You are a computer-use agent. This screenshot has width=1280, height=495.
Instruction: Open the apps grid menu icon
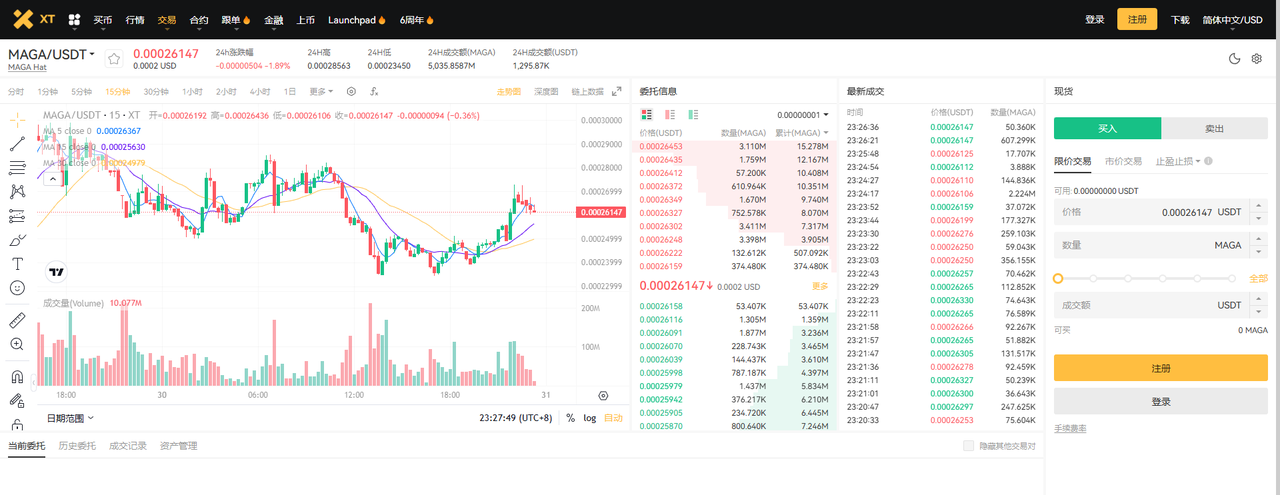74,19
